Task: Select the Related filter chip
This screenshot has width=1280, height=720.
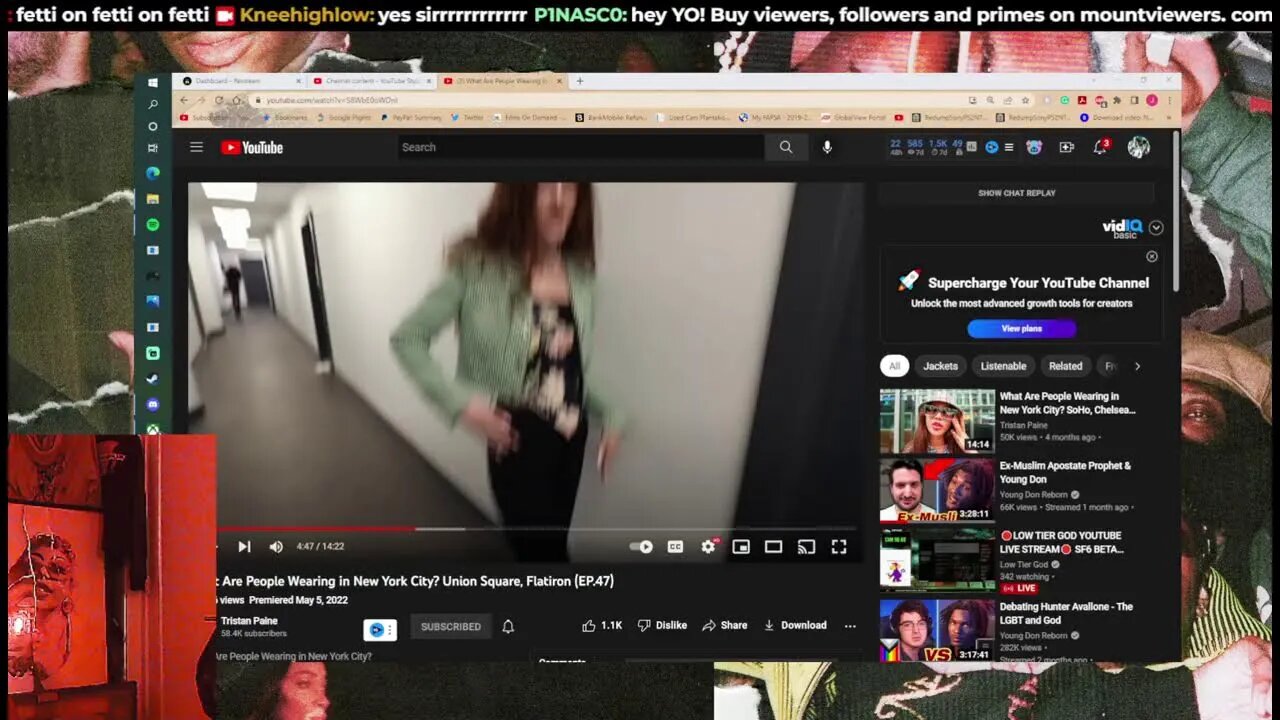Action: tap(1065, 366)
